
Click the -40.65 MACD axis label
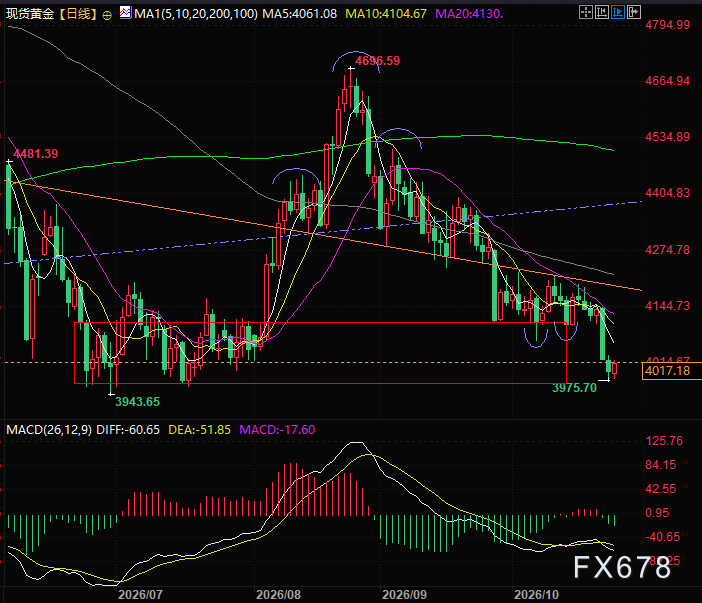click(663, 537)
